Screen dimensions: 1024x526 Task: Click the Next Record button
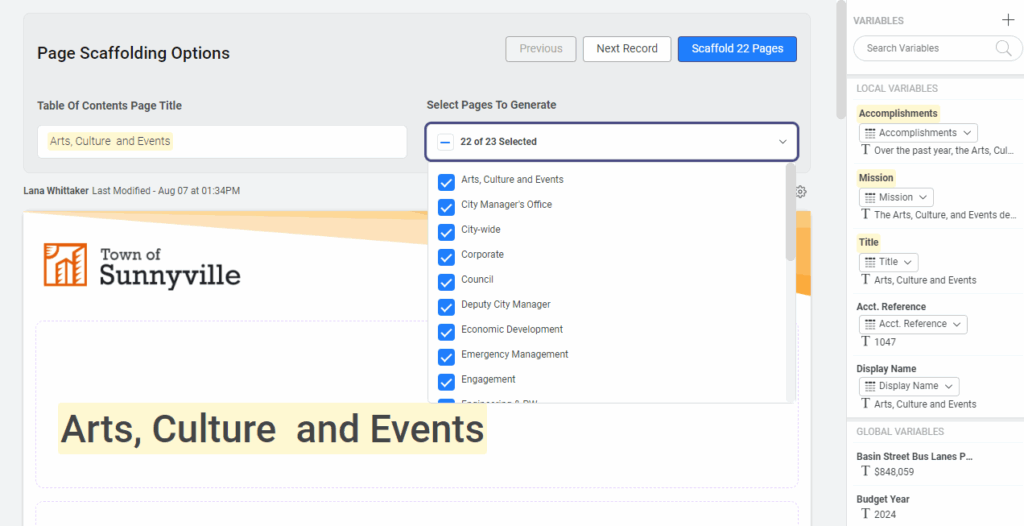[627, 49]
